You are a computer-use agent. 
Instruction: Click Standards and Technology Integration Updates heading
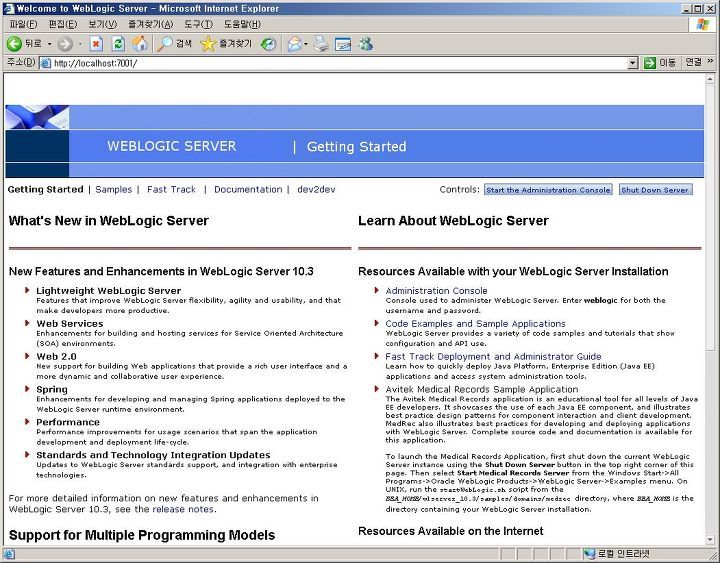[153, 455]
